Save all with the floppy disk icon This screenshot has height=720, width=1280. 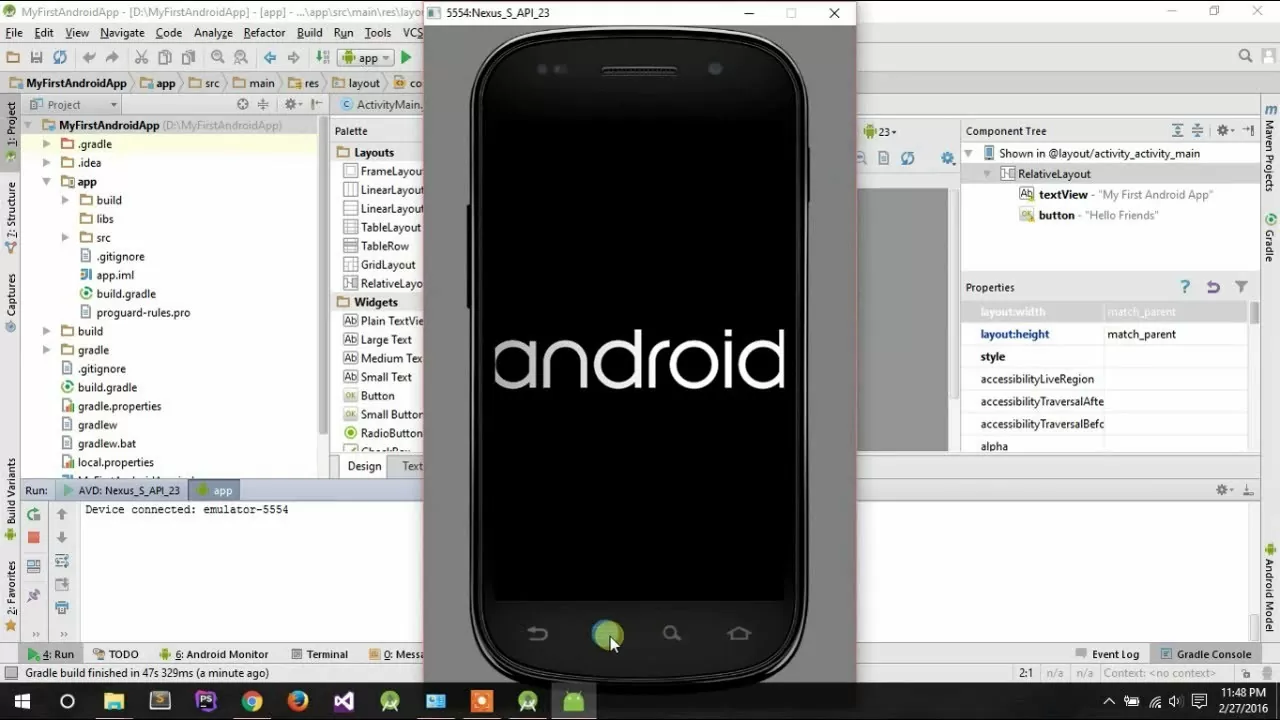[x=37, y=58]
